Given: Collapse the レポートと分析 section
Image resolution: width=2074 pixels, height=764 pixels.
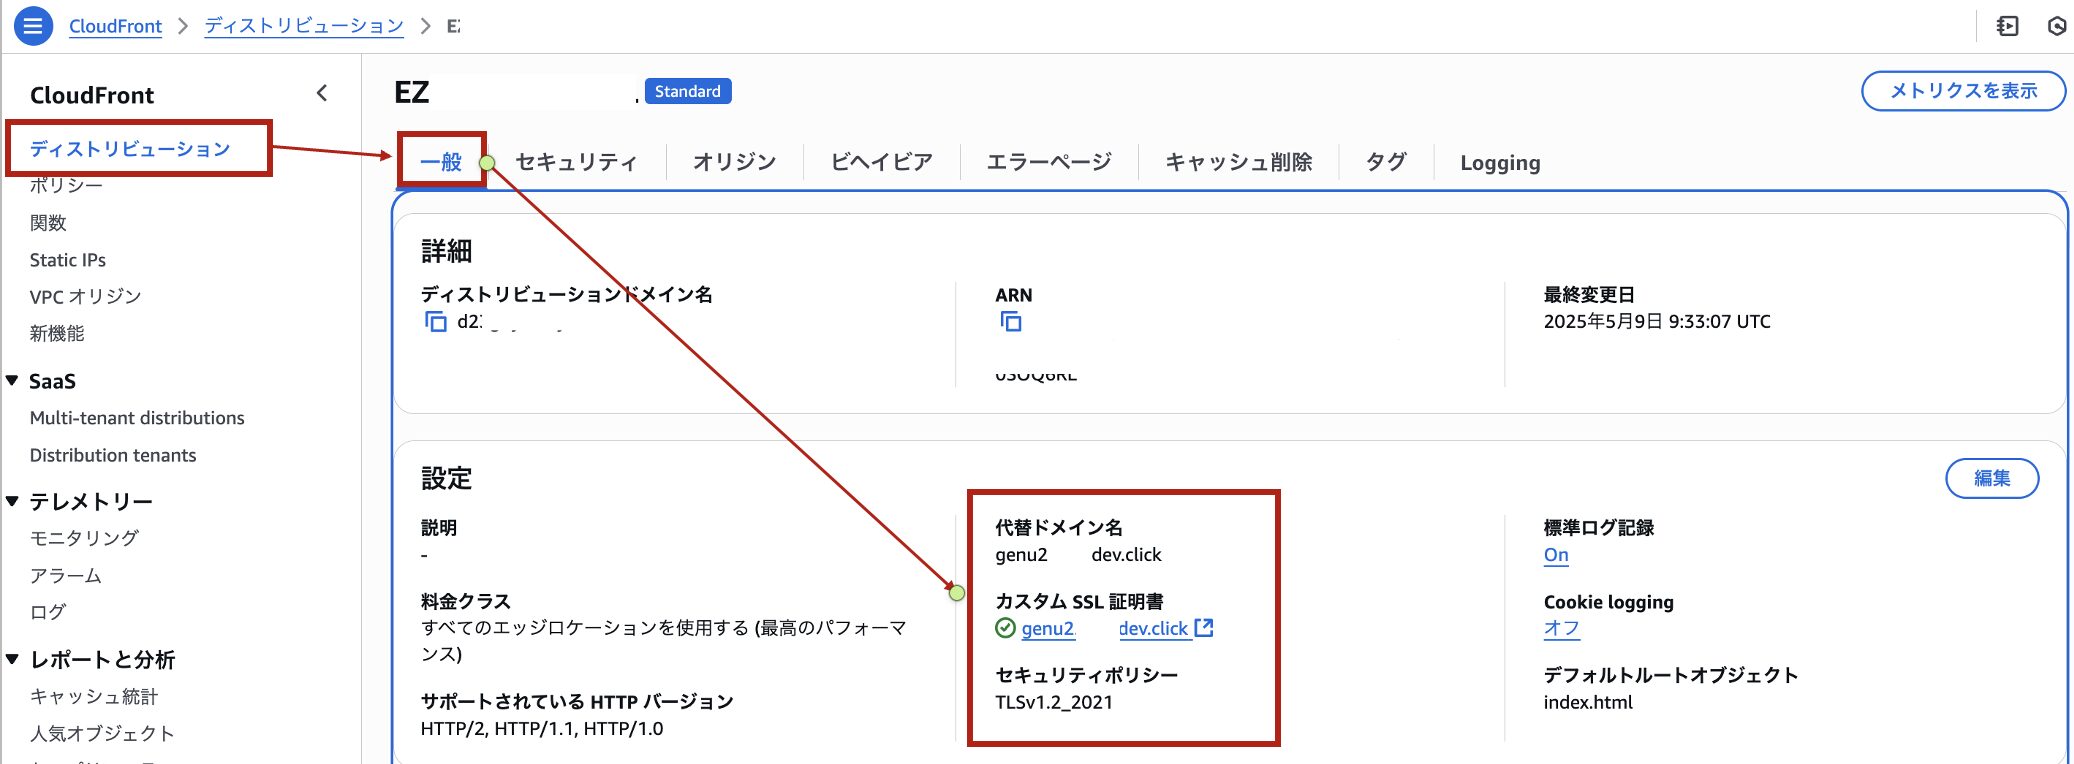Looking at the screenshot, I should 13,659.
